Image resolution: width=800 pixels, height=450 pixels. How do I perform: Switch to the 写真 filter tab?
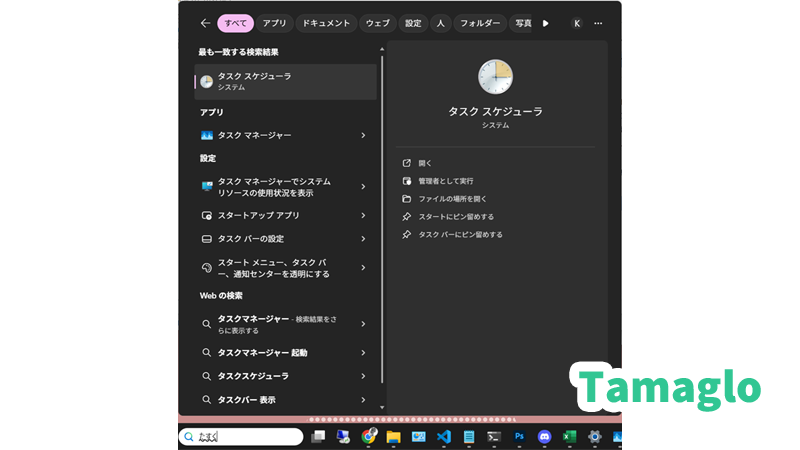pyautogui.click(x=521, y=23)
